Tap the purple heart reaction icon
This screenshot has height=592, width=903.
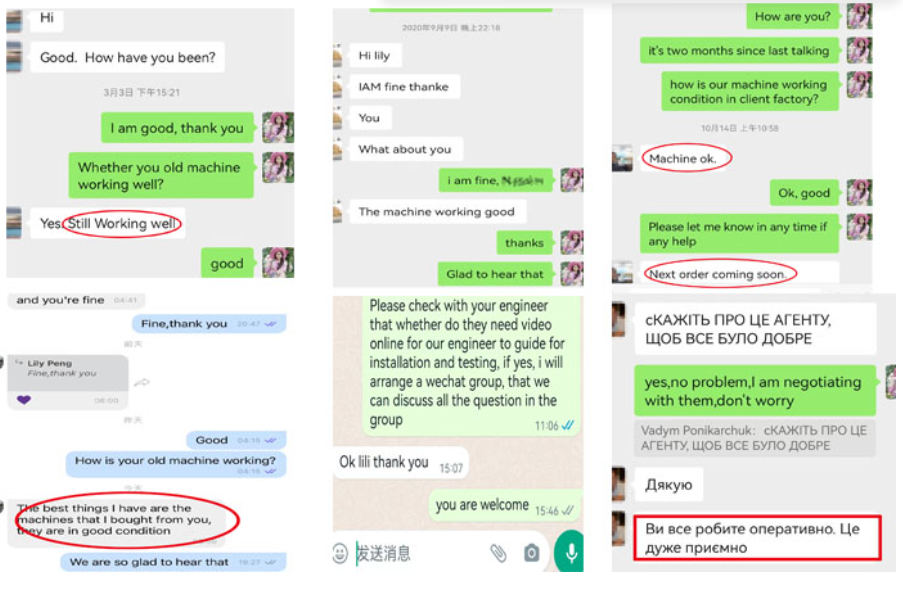[24, 400]
